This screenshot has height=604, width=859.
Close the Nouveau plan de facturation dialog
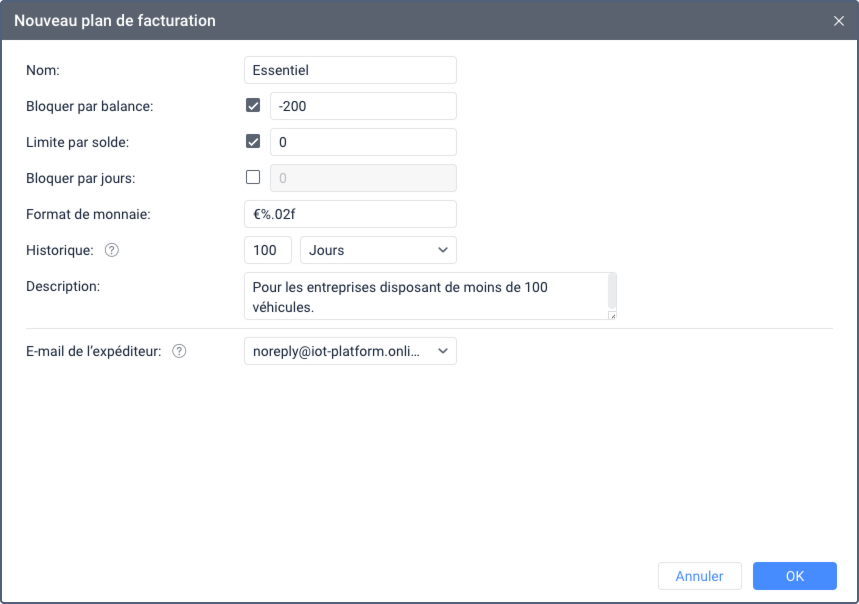pos(839,21)
